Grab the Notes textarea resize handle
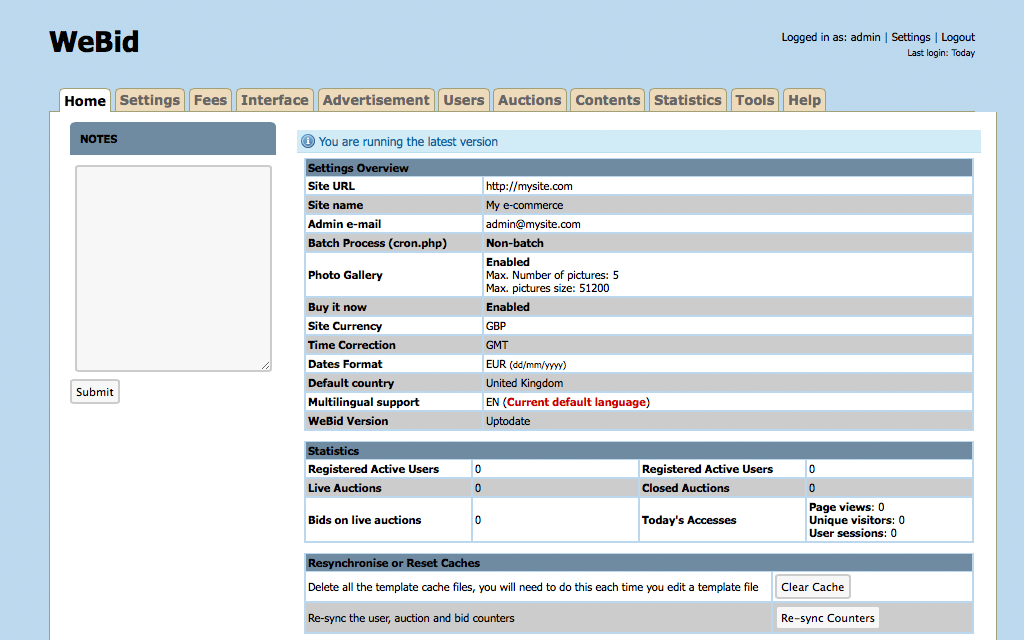1024x640 pixels. tap(266, 366)
